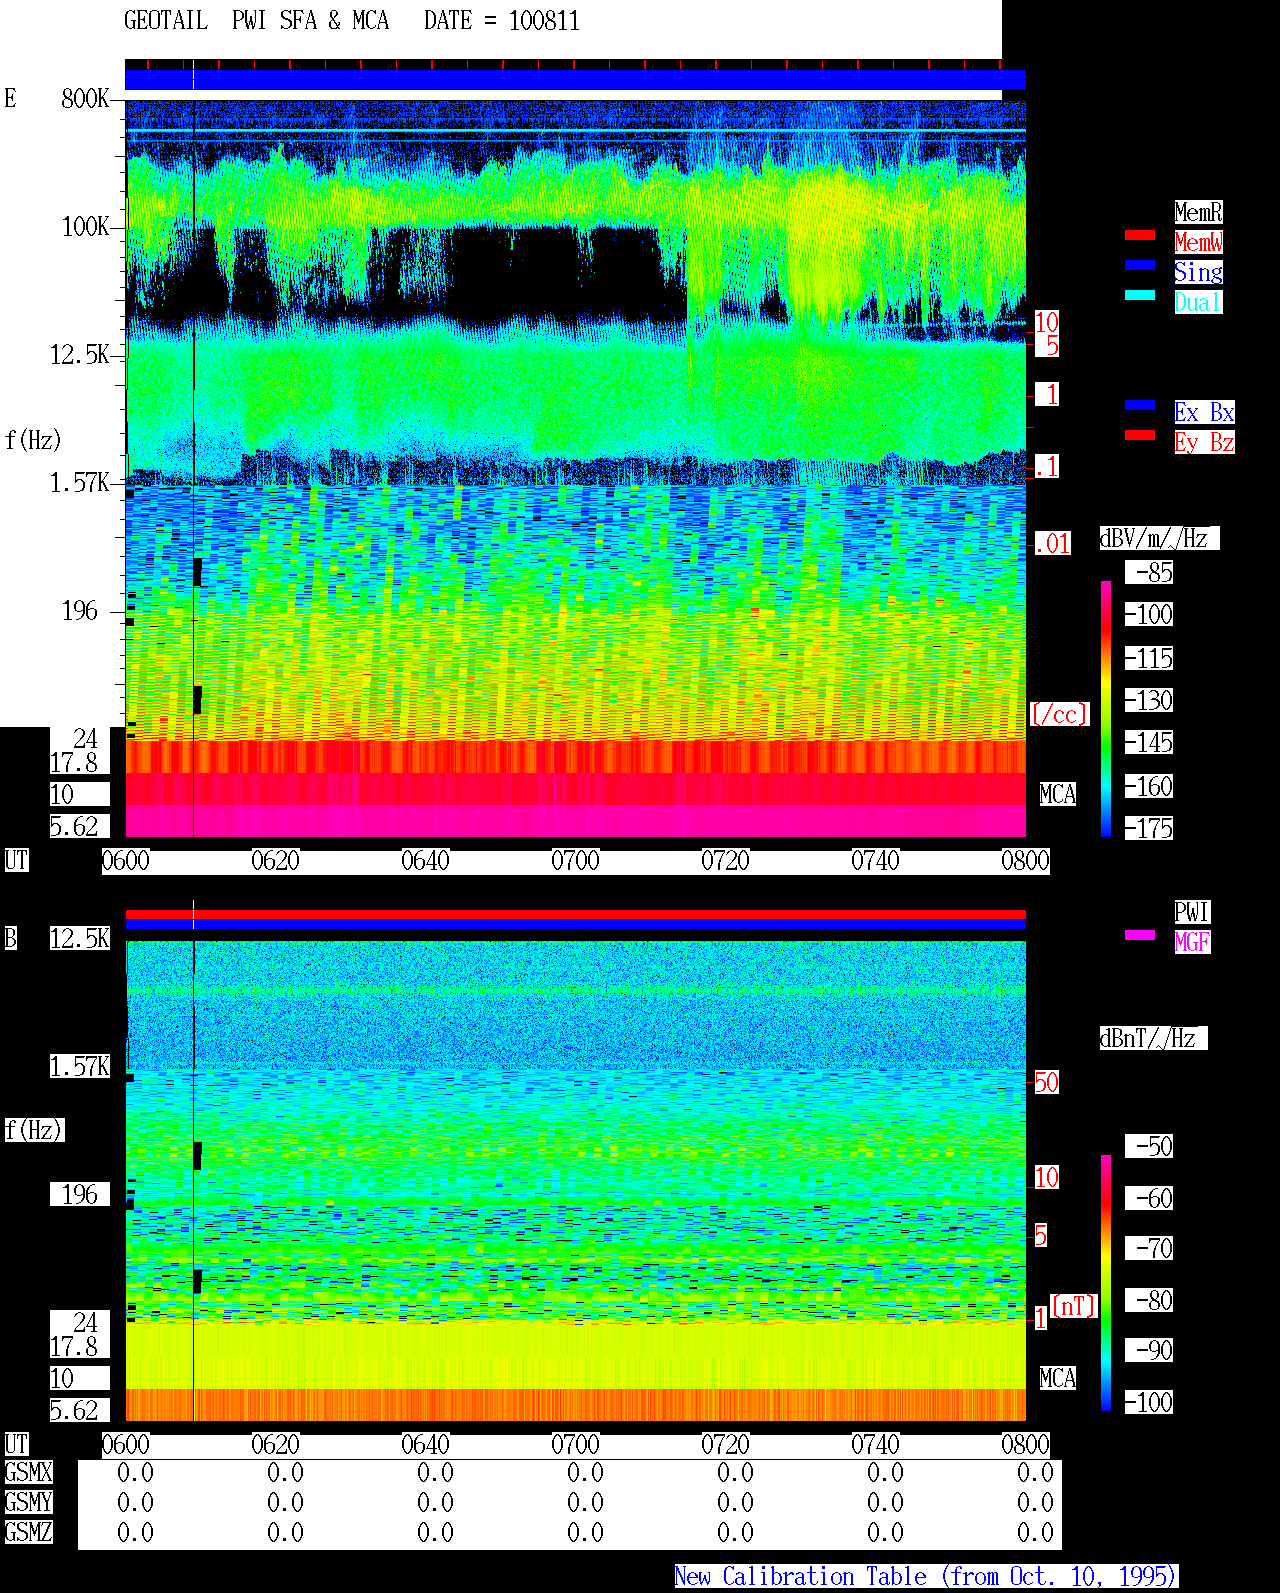
Task: Click the -60 color scale value
Action: pyautogui.click(x=1150, y=1198)
